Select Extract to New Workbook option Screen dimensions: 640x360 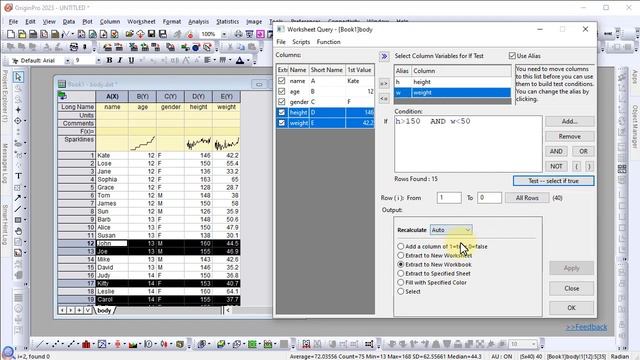pyautogui.click(x=401, y=264)
